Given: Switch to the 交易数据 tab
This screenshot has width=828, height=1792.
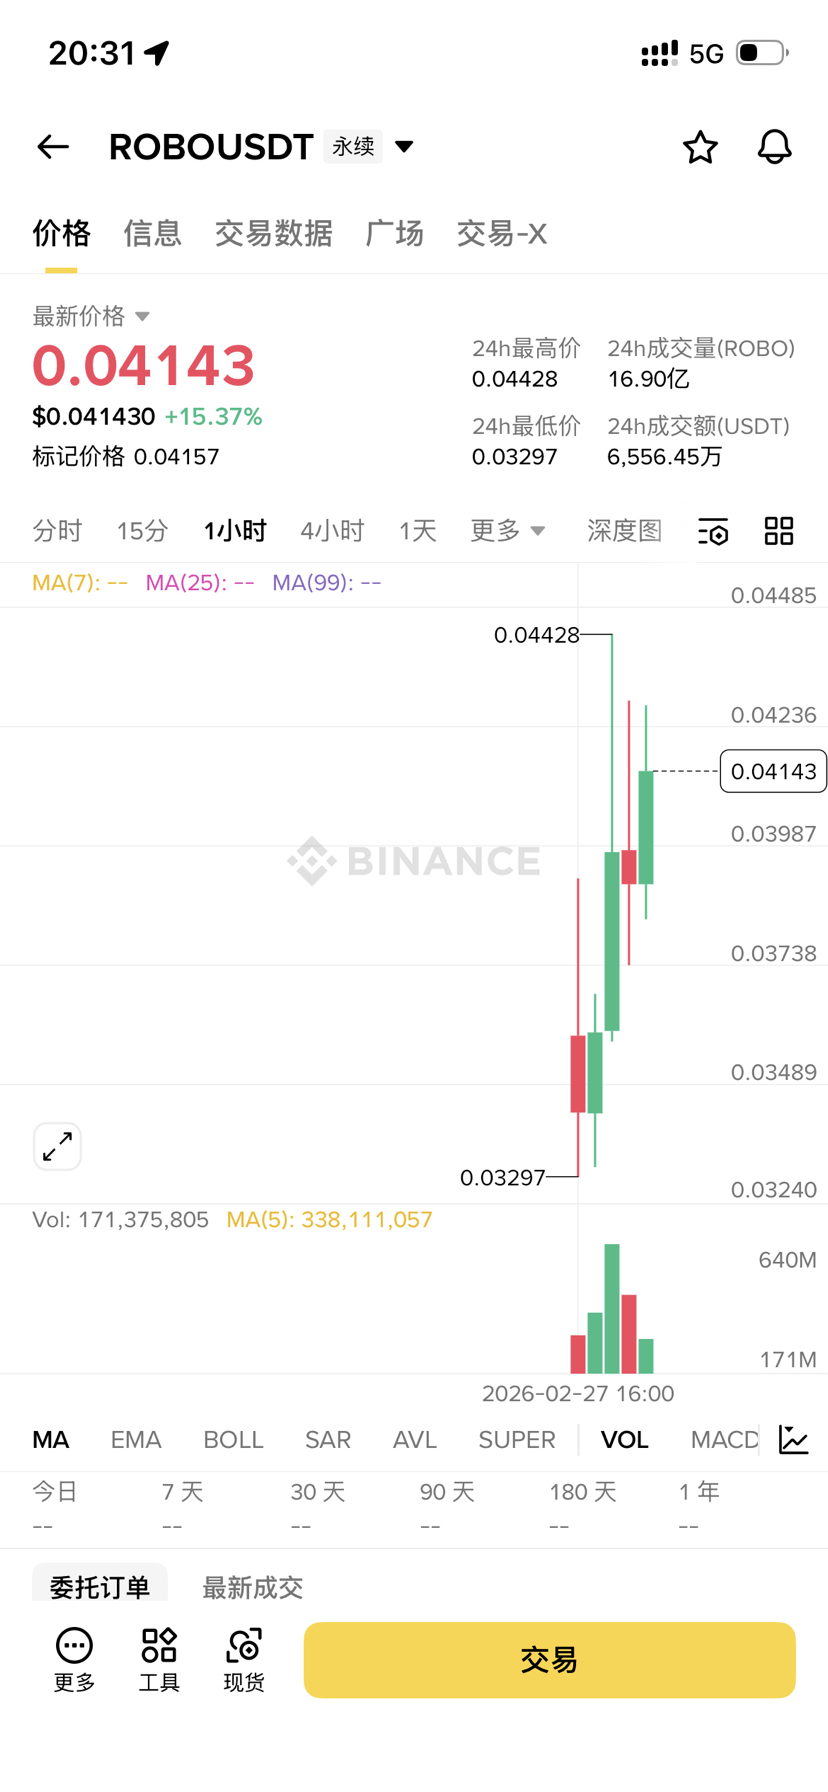Looking at the screenshot, I should [273, 234].
